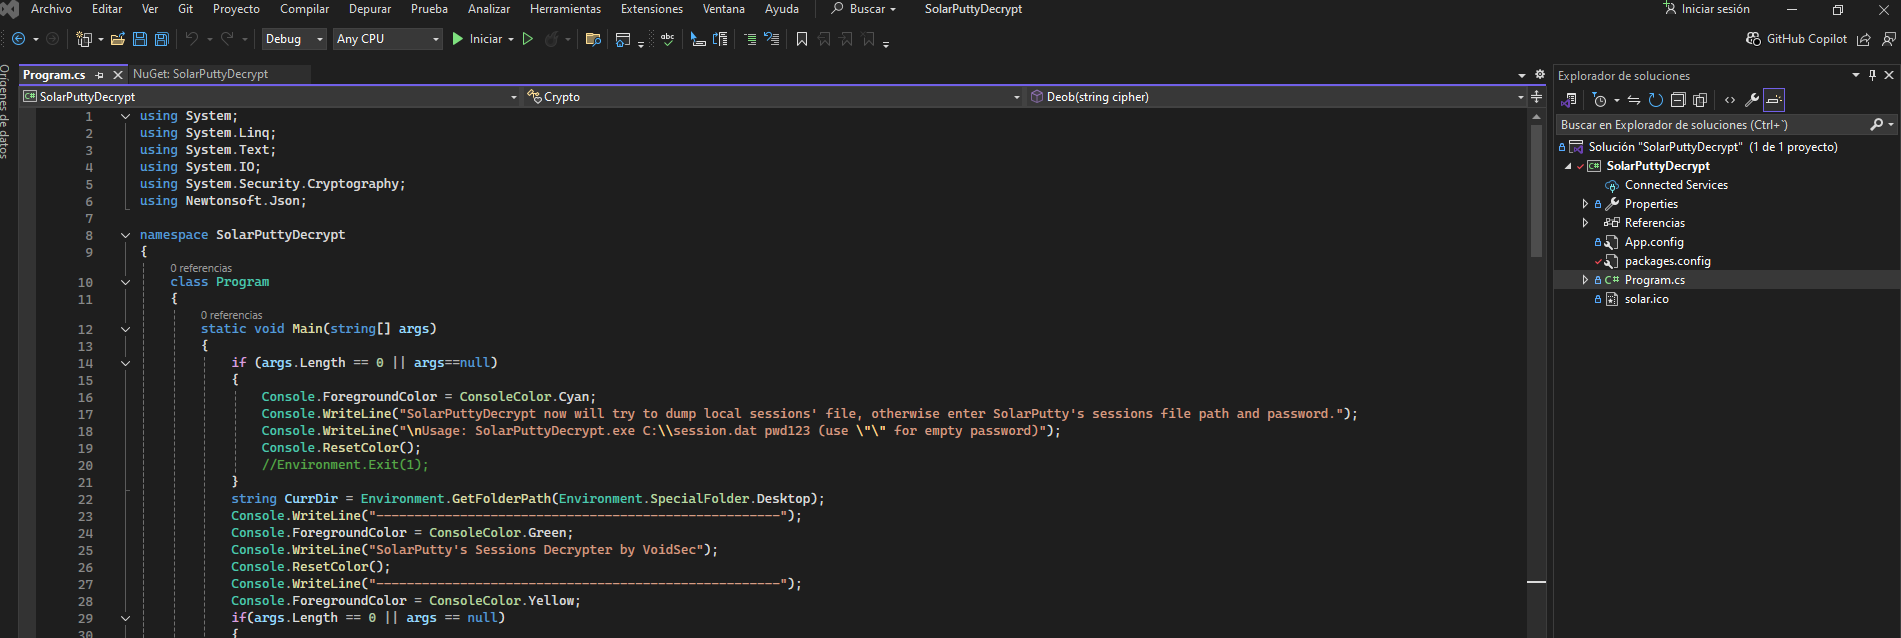The width and height of the screenshot is (1901, 638).
Task: Refresh the Solution Explorer
Action: pyautogui.click(x=1656, y=100)
